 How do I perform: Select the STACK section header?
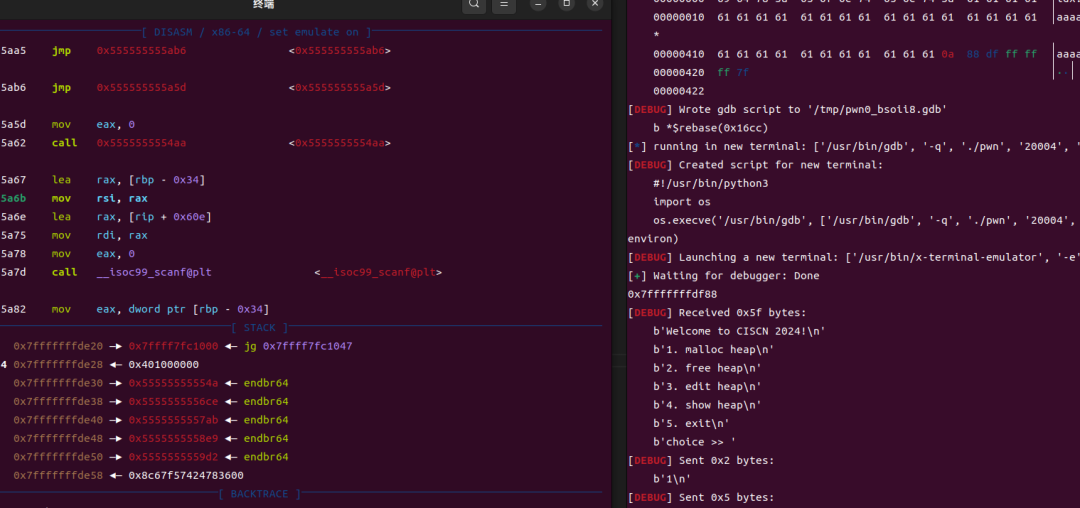click(x=260, y=328)
